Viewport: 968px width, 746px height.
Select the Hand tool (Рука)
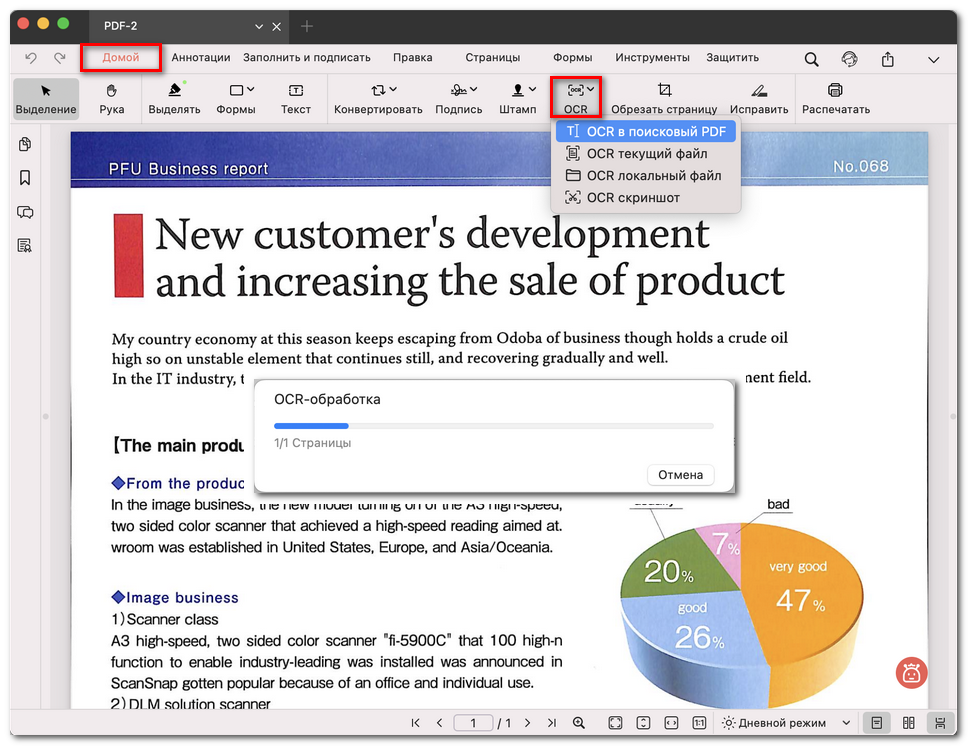click(x=111, y=98)
